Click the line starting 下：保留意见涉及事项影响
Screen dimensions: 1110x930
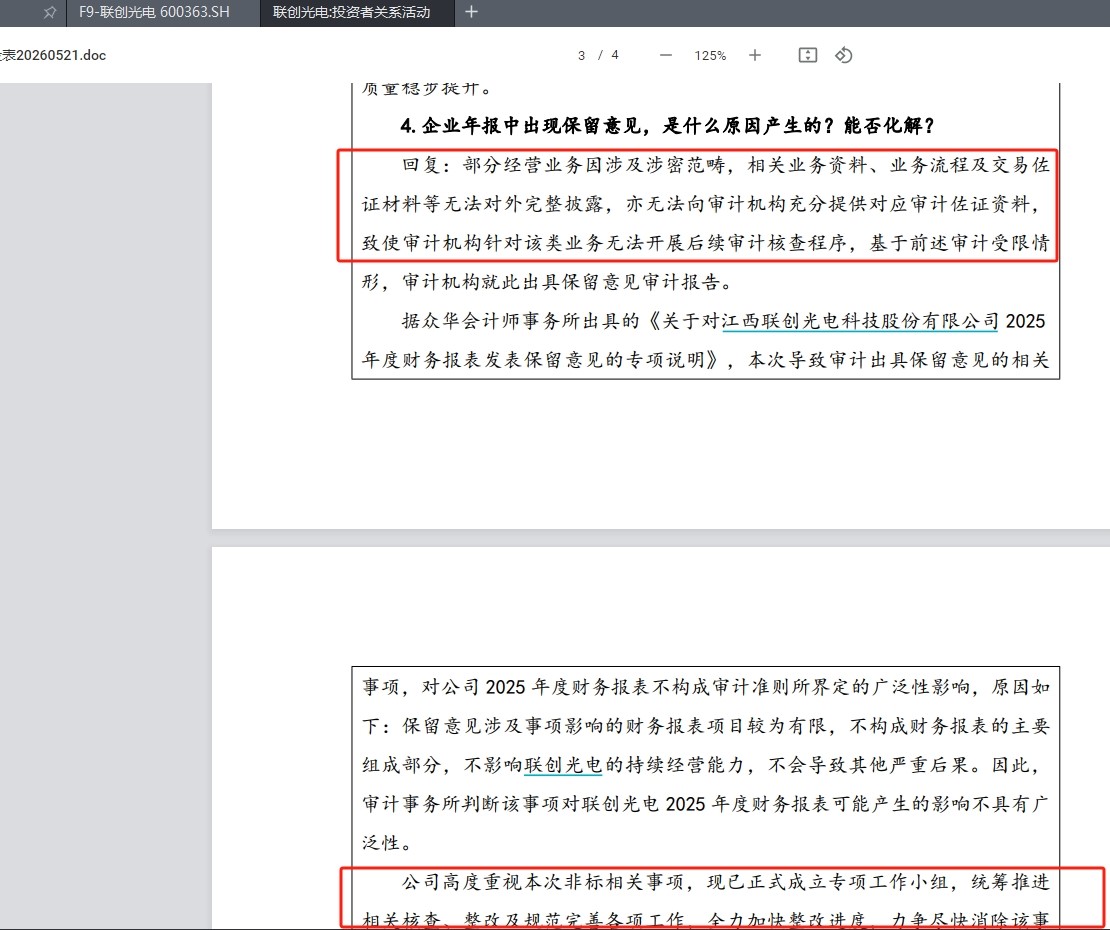pos(706,726)
